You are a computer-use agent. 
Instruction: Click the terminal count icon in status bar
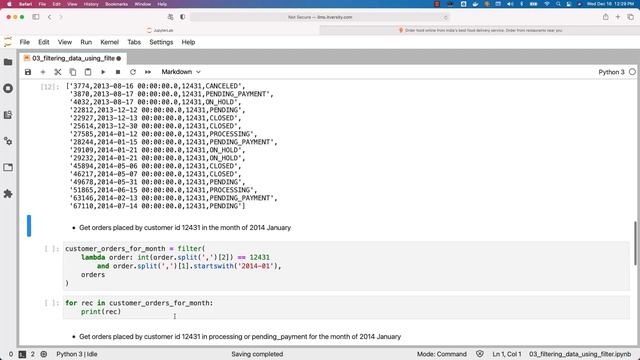[22, 354]
